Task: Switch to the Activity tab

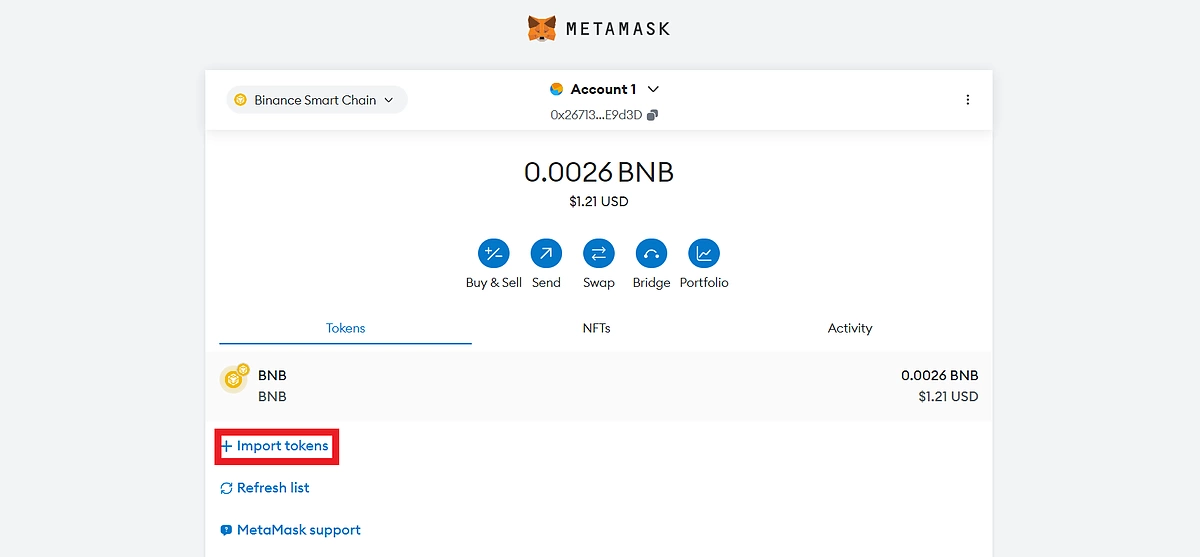Action: (850, 328)
